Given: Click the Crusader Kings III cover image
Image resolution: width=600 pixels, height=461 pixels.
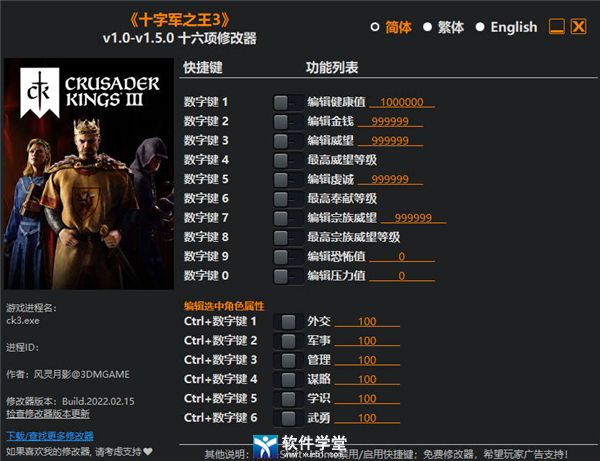Looking at the screenshot, I should point(89,174).
